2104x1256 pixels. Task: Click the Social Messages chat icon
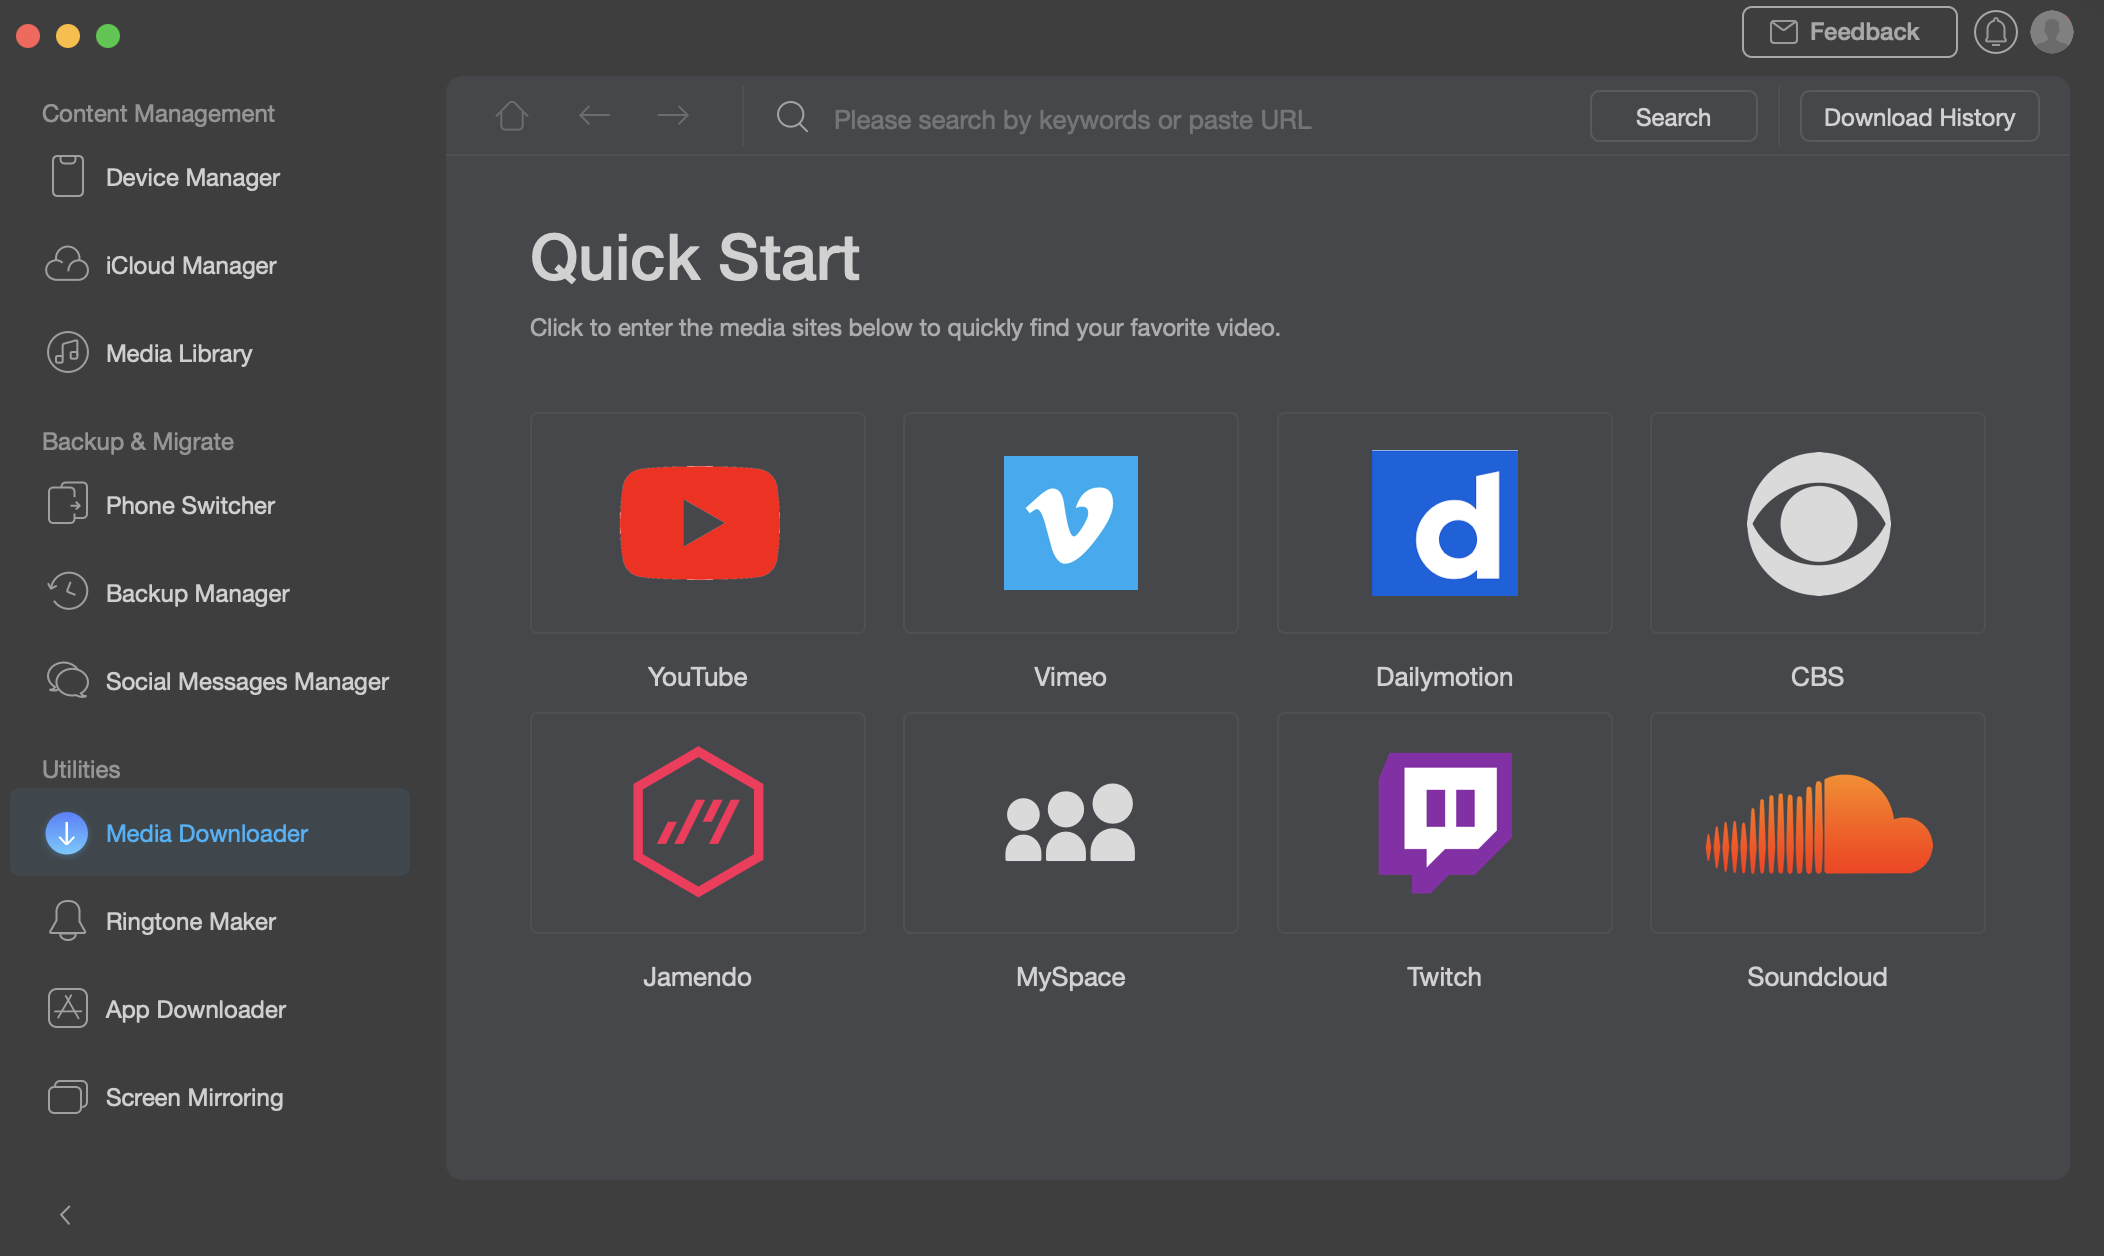click(67, 680)
